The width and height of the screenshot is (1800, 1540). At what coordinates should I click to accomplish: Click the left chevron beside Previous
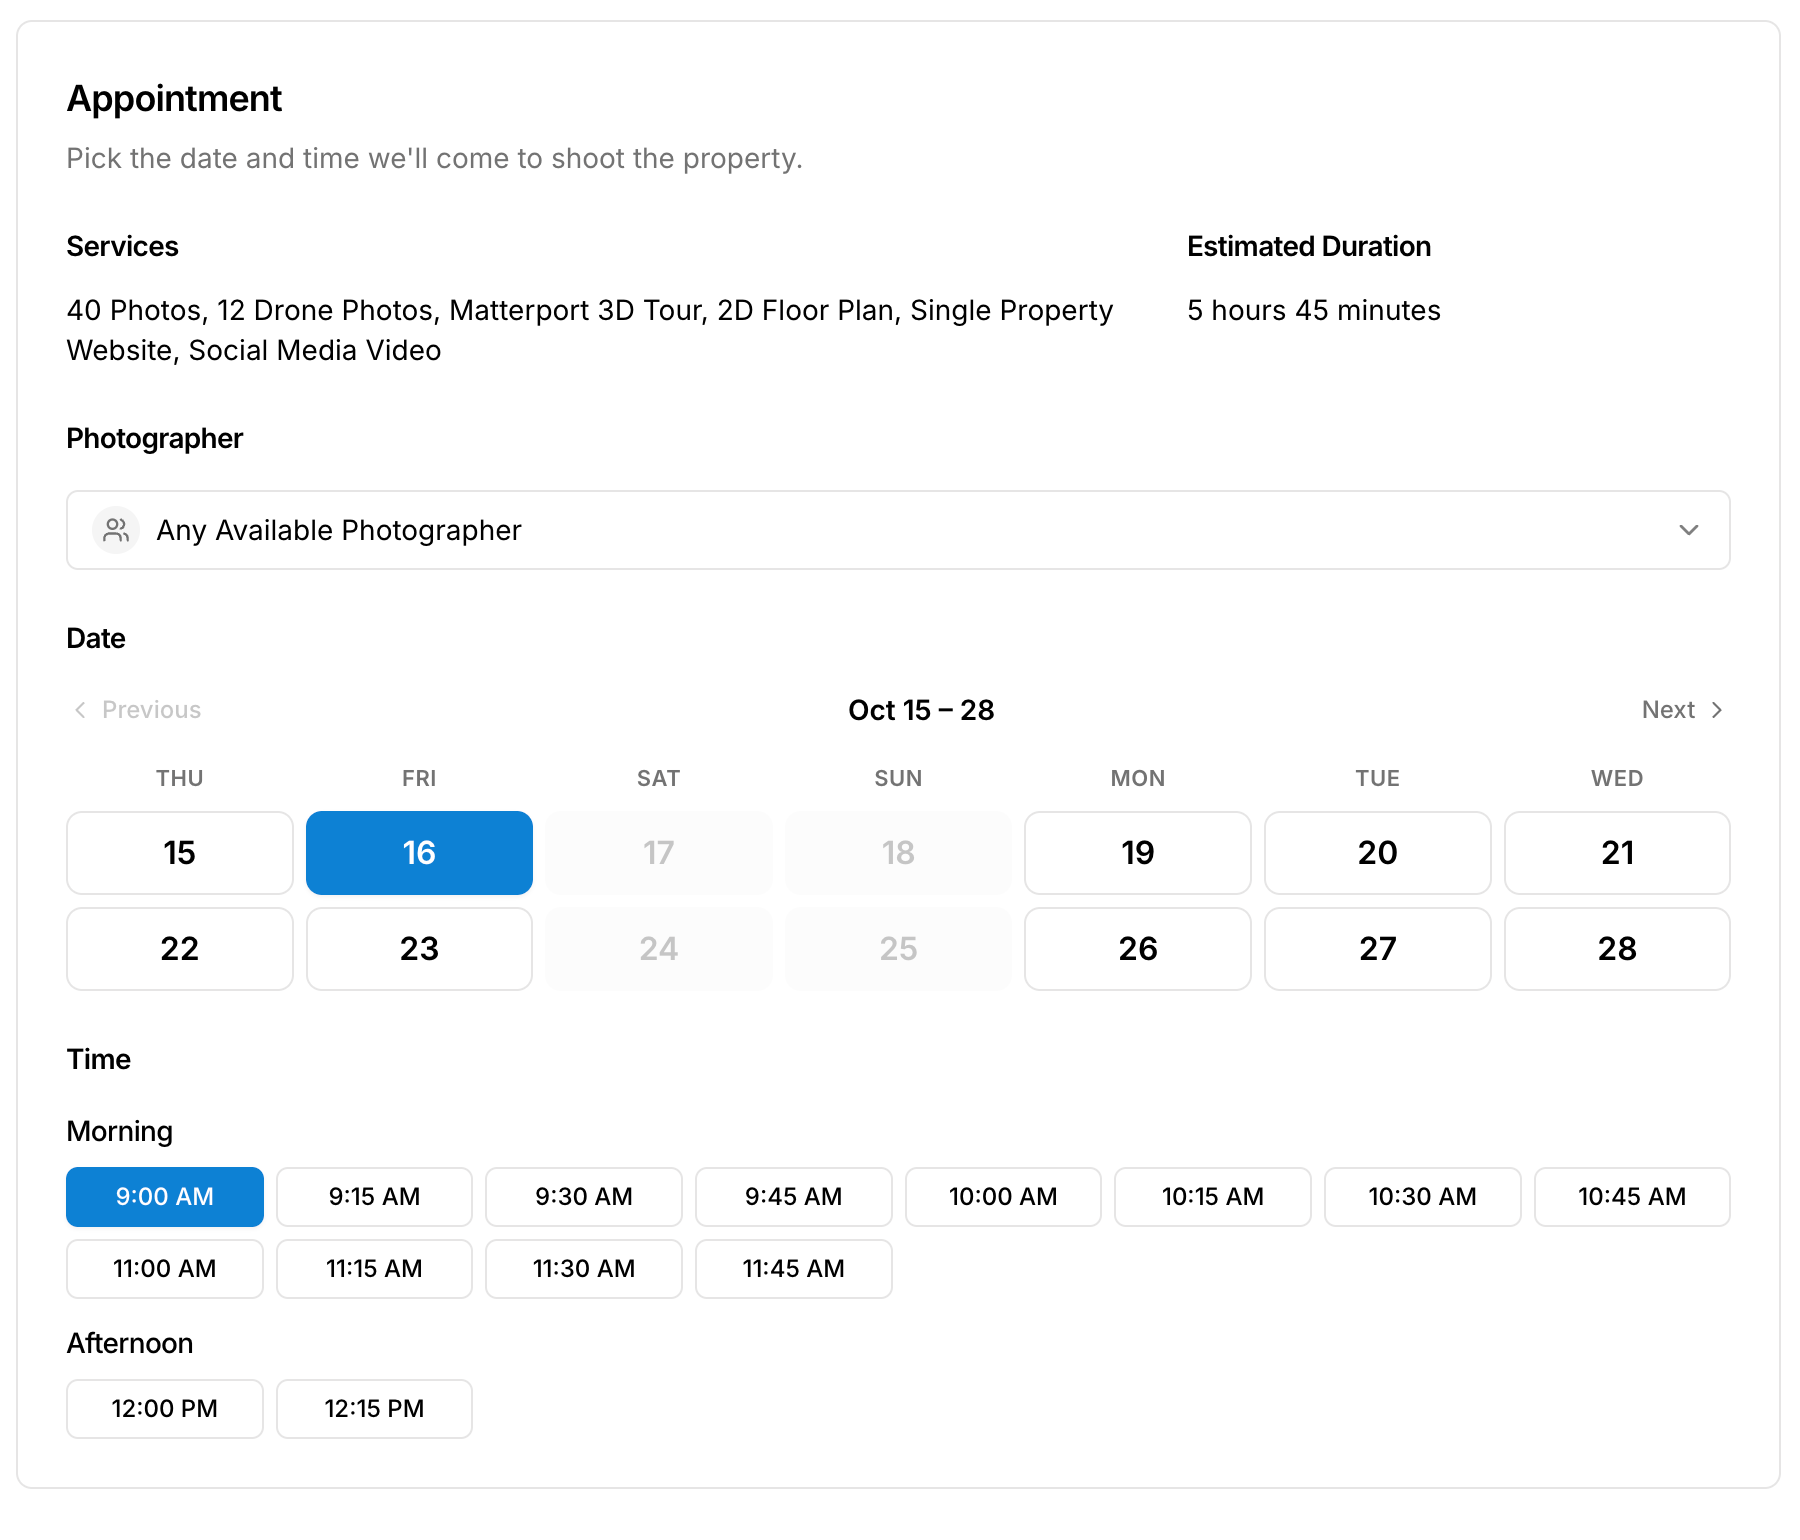tap(80, 710)
